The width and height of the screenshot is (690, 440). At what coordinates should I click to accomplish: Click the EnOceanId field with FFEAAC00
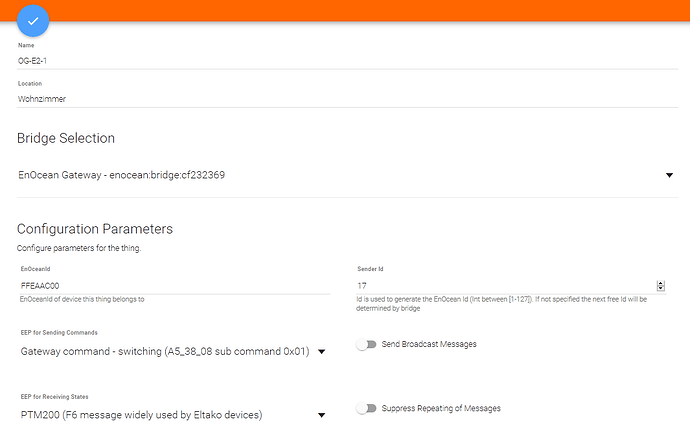tap(176, 285)
